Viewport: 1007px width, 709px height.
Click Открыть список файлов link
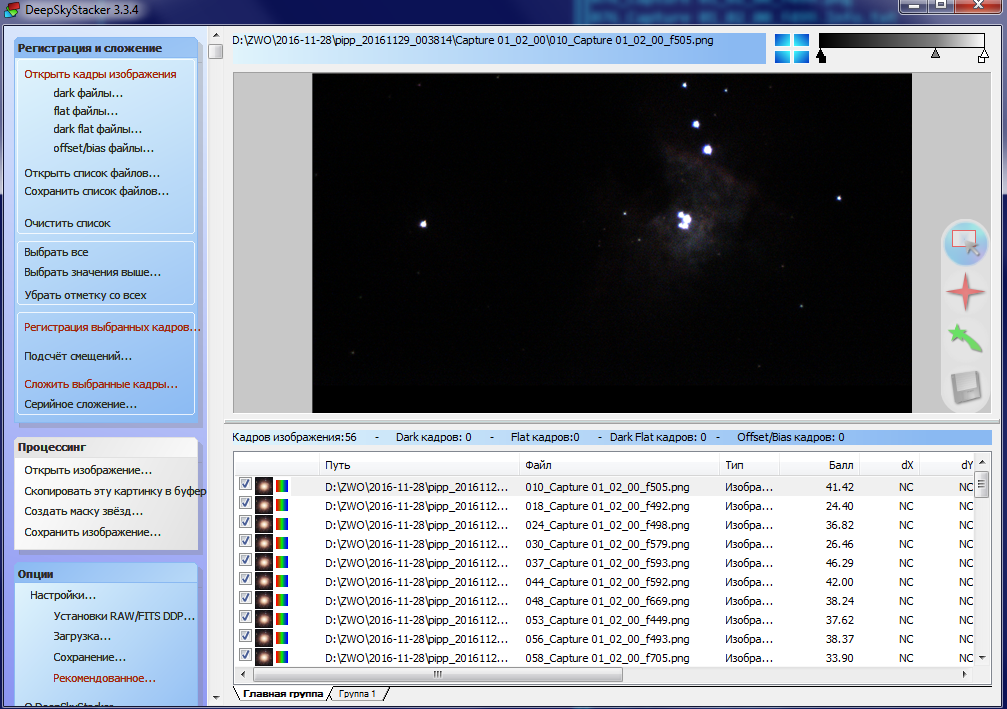pos(92,173)
